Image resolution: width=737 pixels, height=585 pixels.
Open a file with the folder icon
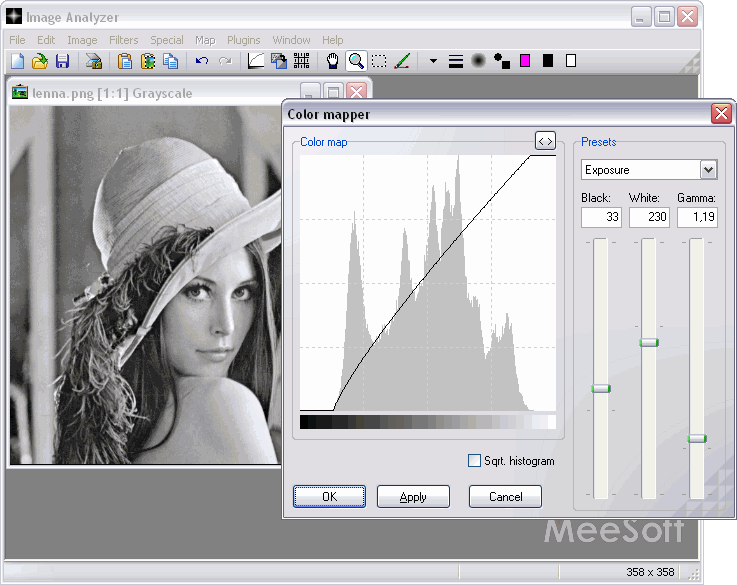40,61
